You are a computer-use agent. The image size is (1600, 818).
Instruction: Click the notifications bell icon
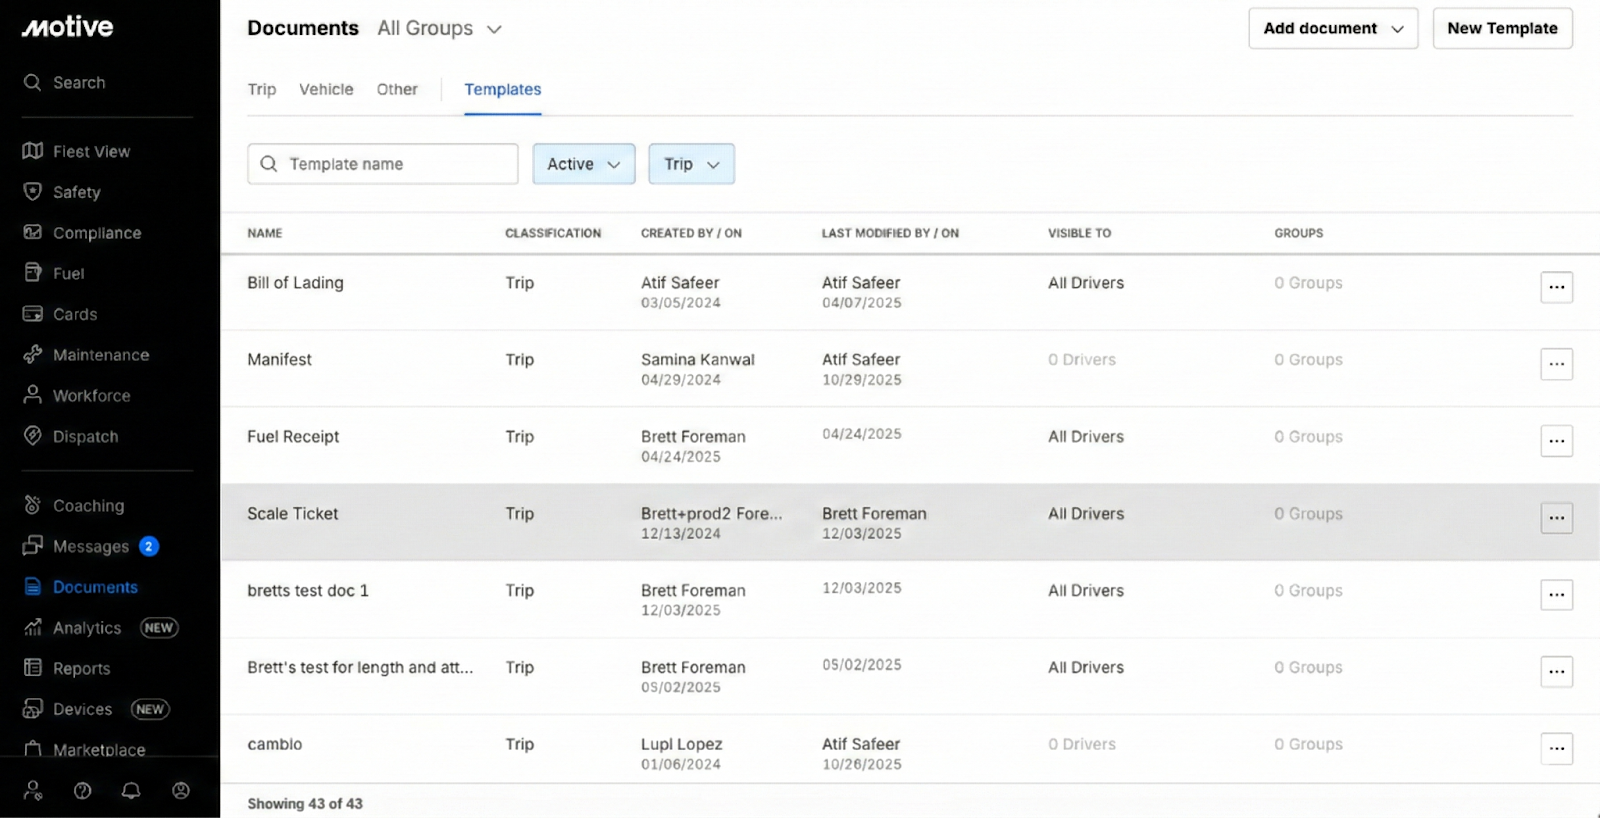coord(131,791)
